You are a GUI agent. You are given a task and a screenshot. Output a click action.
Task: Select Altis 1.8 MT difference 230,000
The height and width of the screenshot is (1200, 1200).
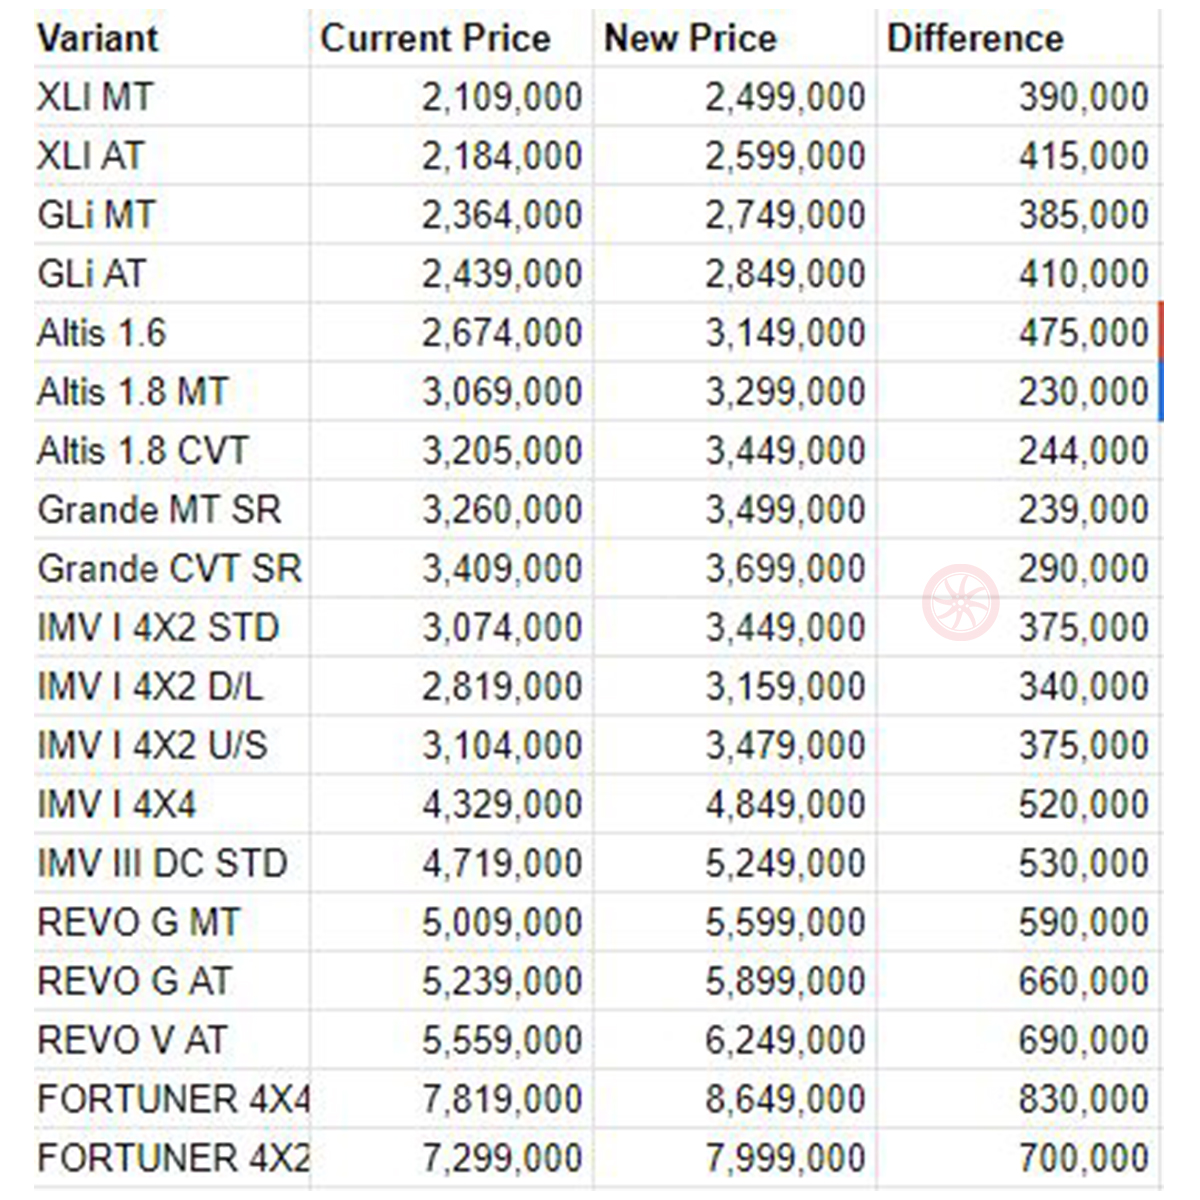1019,392
